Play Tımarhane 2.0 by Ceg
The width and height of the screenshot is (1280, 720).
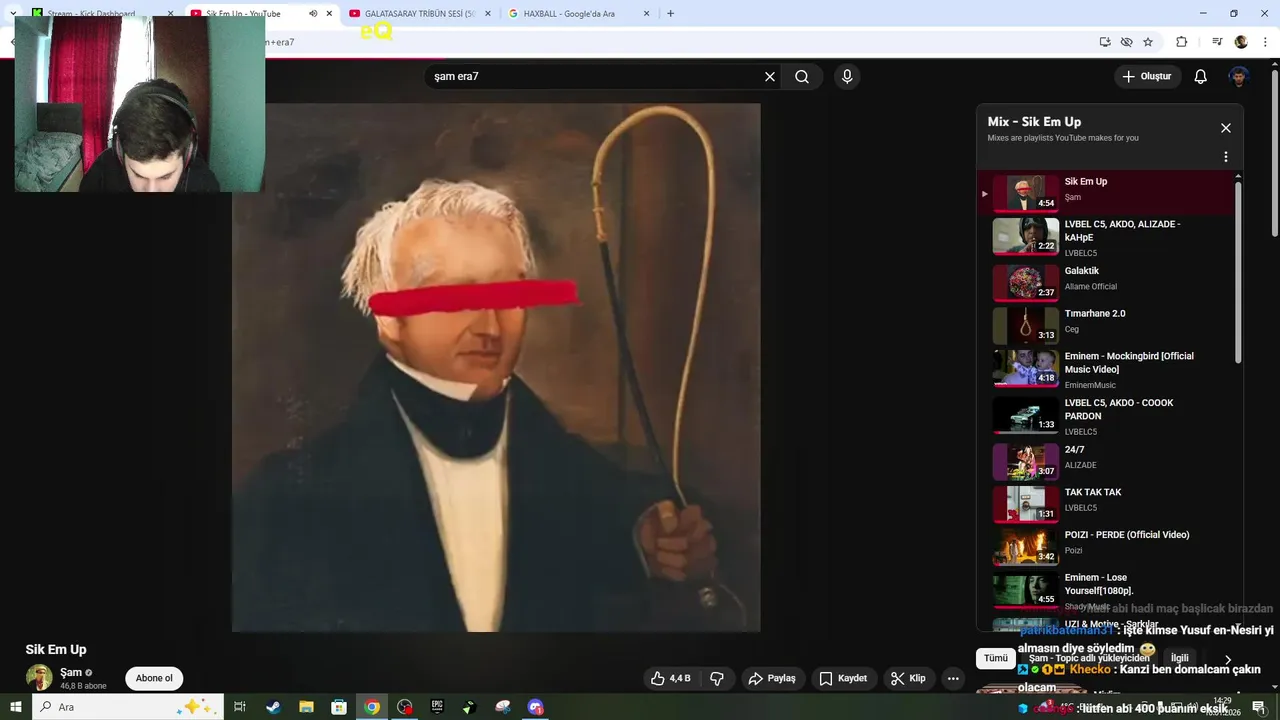pos(1106,325)
